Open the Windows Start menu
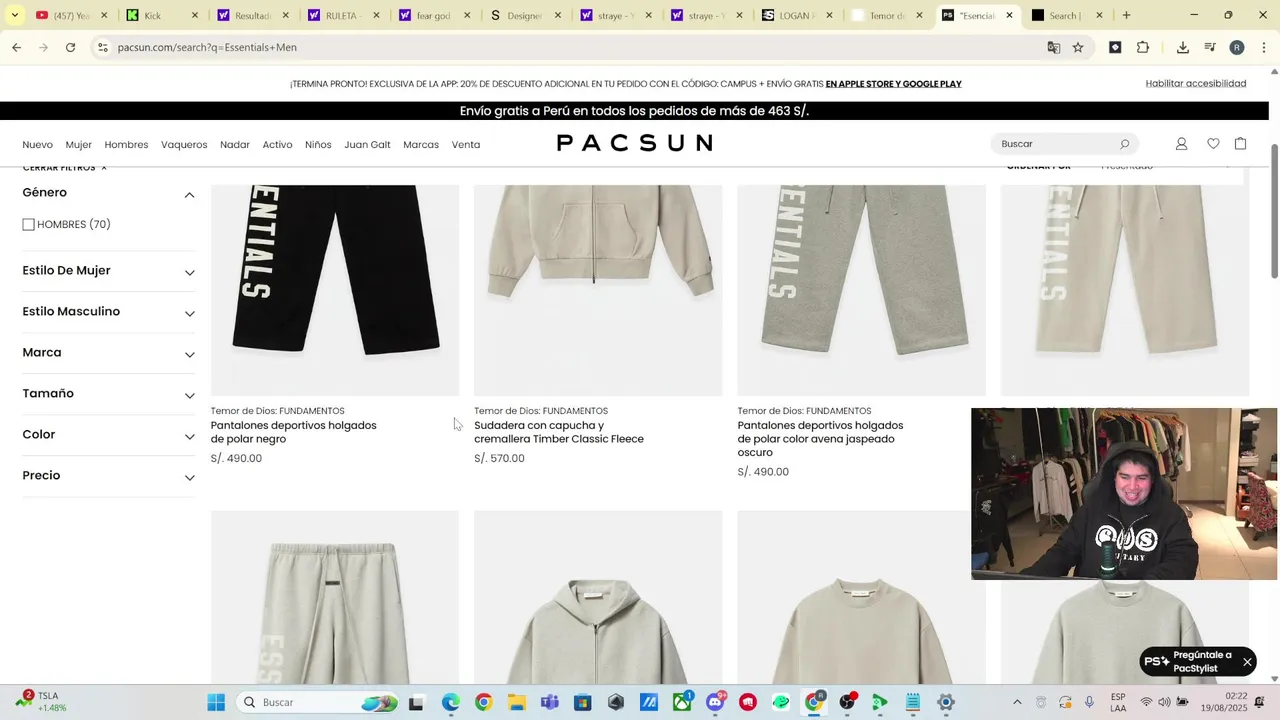Viewport: 1280px width, 720px height. tap(216, 702)
